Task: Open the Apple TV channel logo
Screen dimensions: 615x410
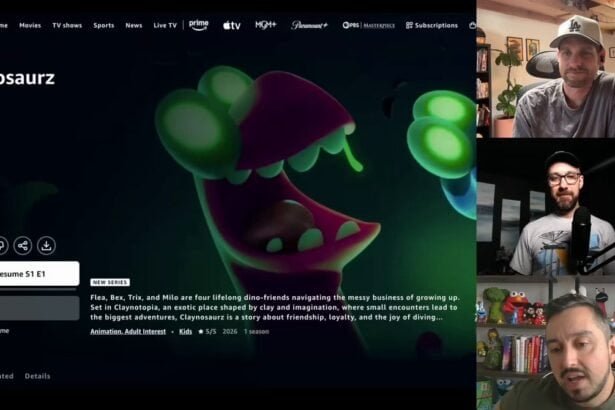Action: click(232, 26)
